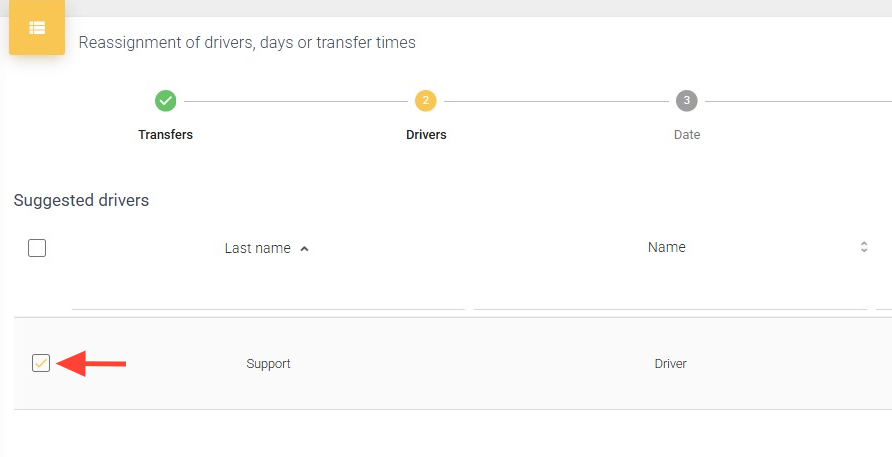Click the step 2 circle icon
892x457 pixels.
pos(426,101)
